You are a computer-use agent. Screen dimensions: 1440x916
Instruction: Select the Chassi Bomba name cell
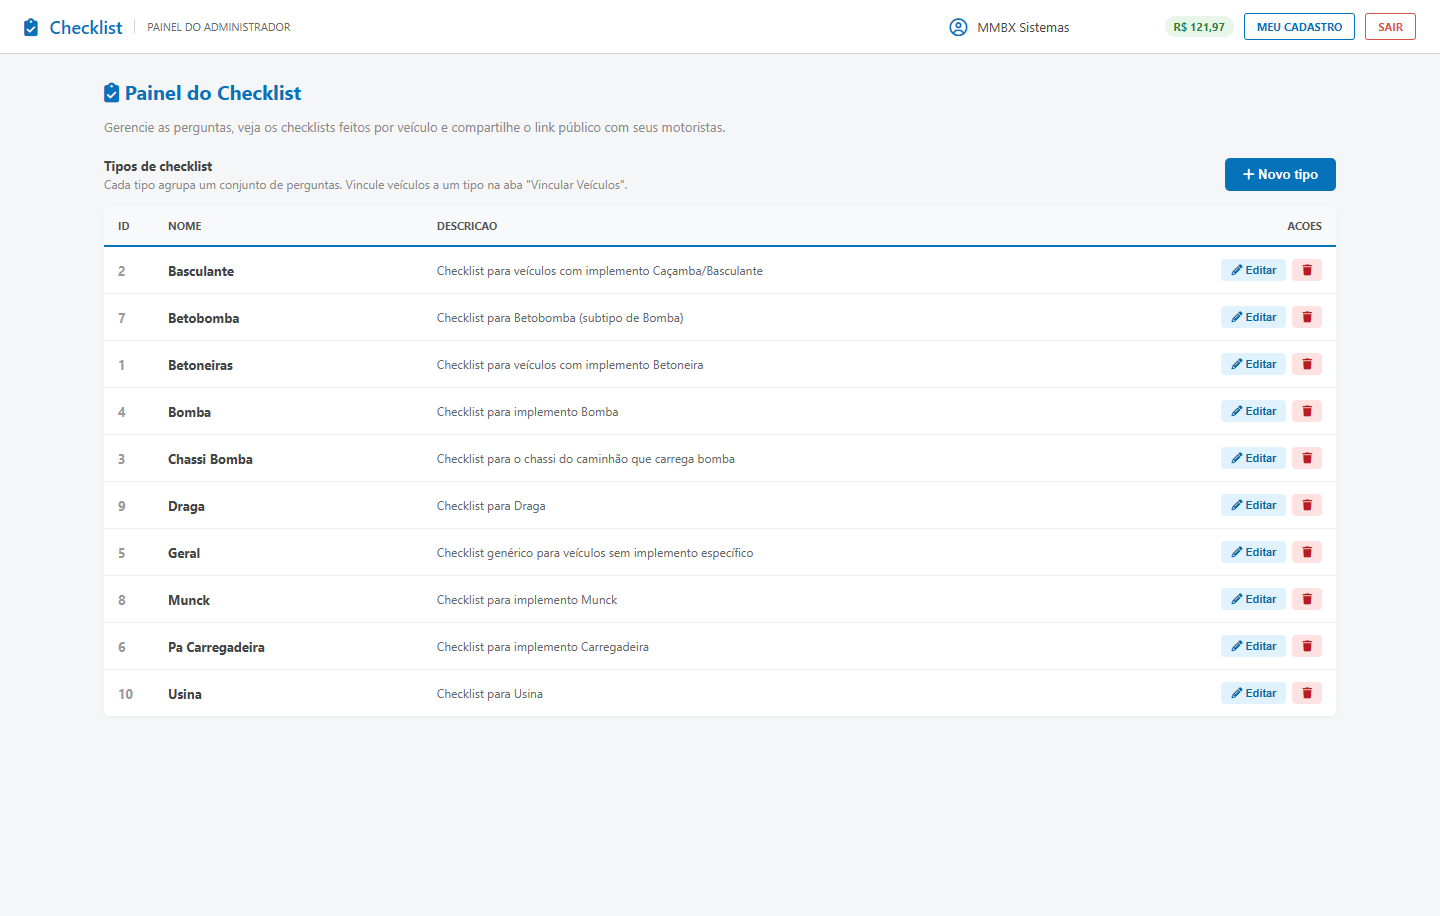[210, 459]
